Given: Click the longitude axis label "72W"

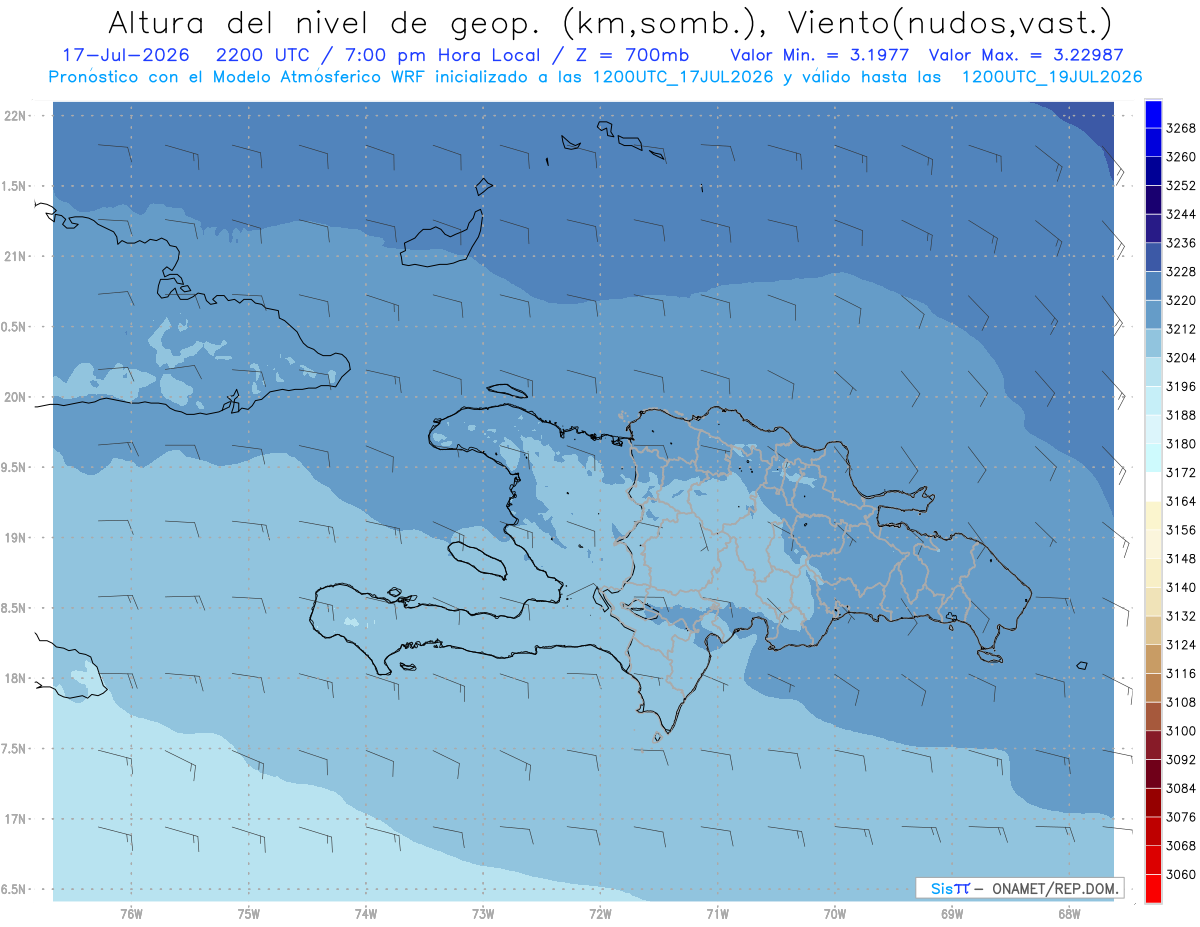Looking at the screenshot, I should [x=600, y=913].
